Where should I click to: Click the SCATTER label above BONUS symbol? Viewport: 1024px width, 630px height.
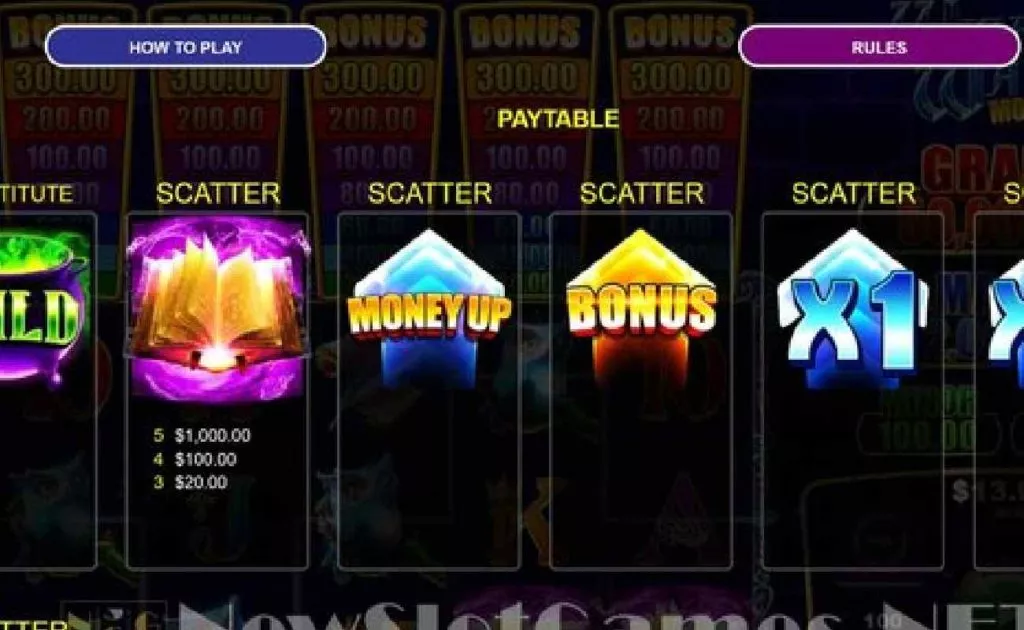642,193
